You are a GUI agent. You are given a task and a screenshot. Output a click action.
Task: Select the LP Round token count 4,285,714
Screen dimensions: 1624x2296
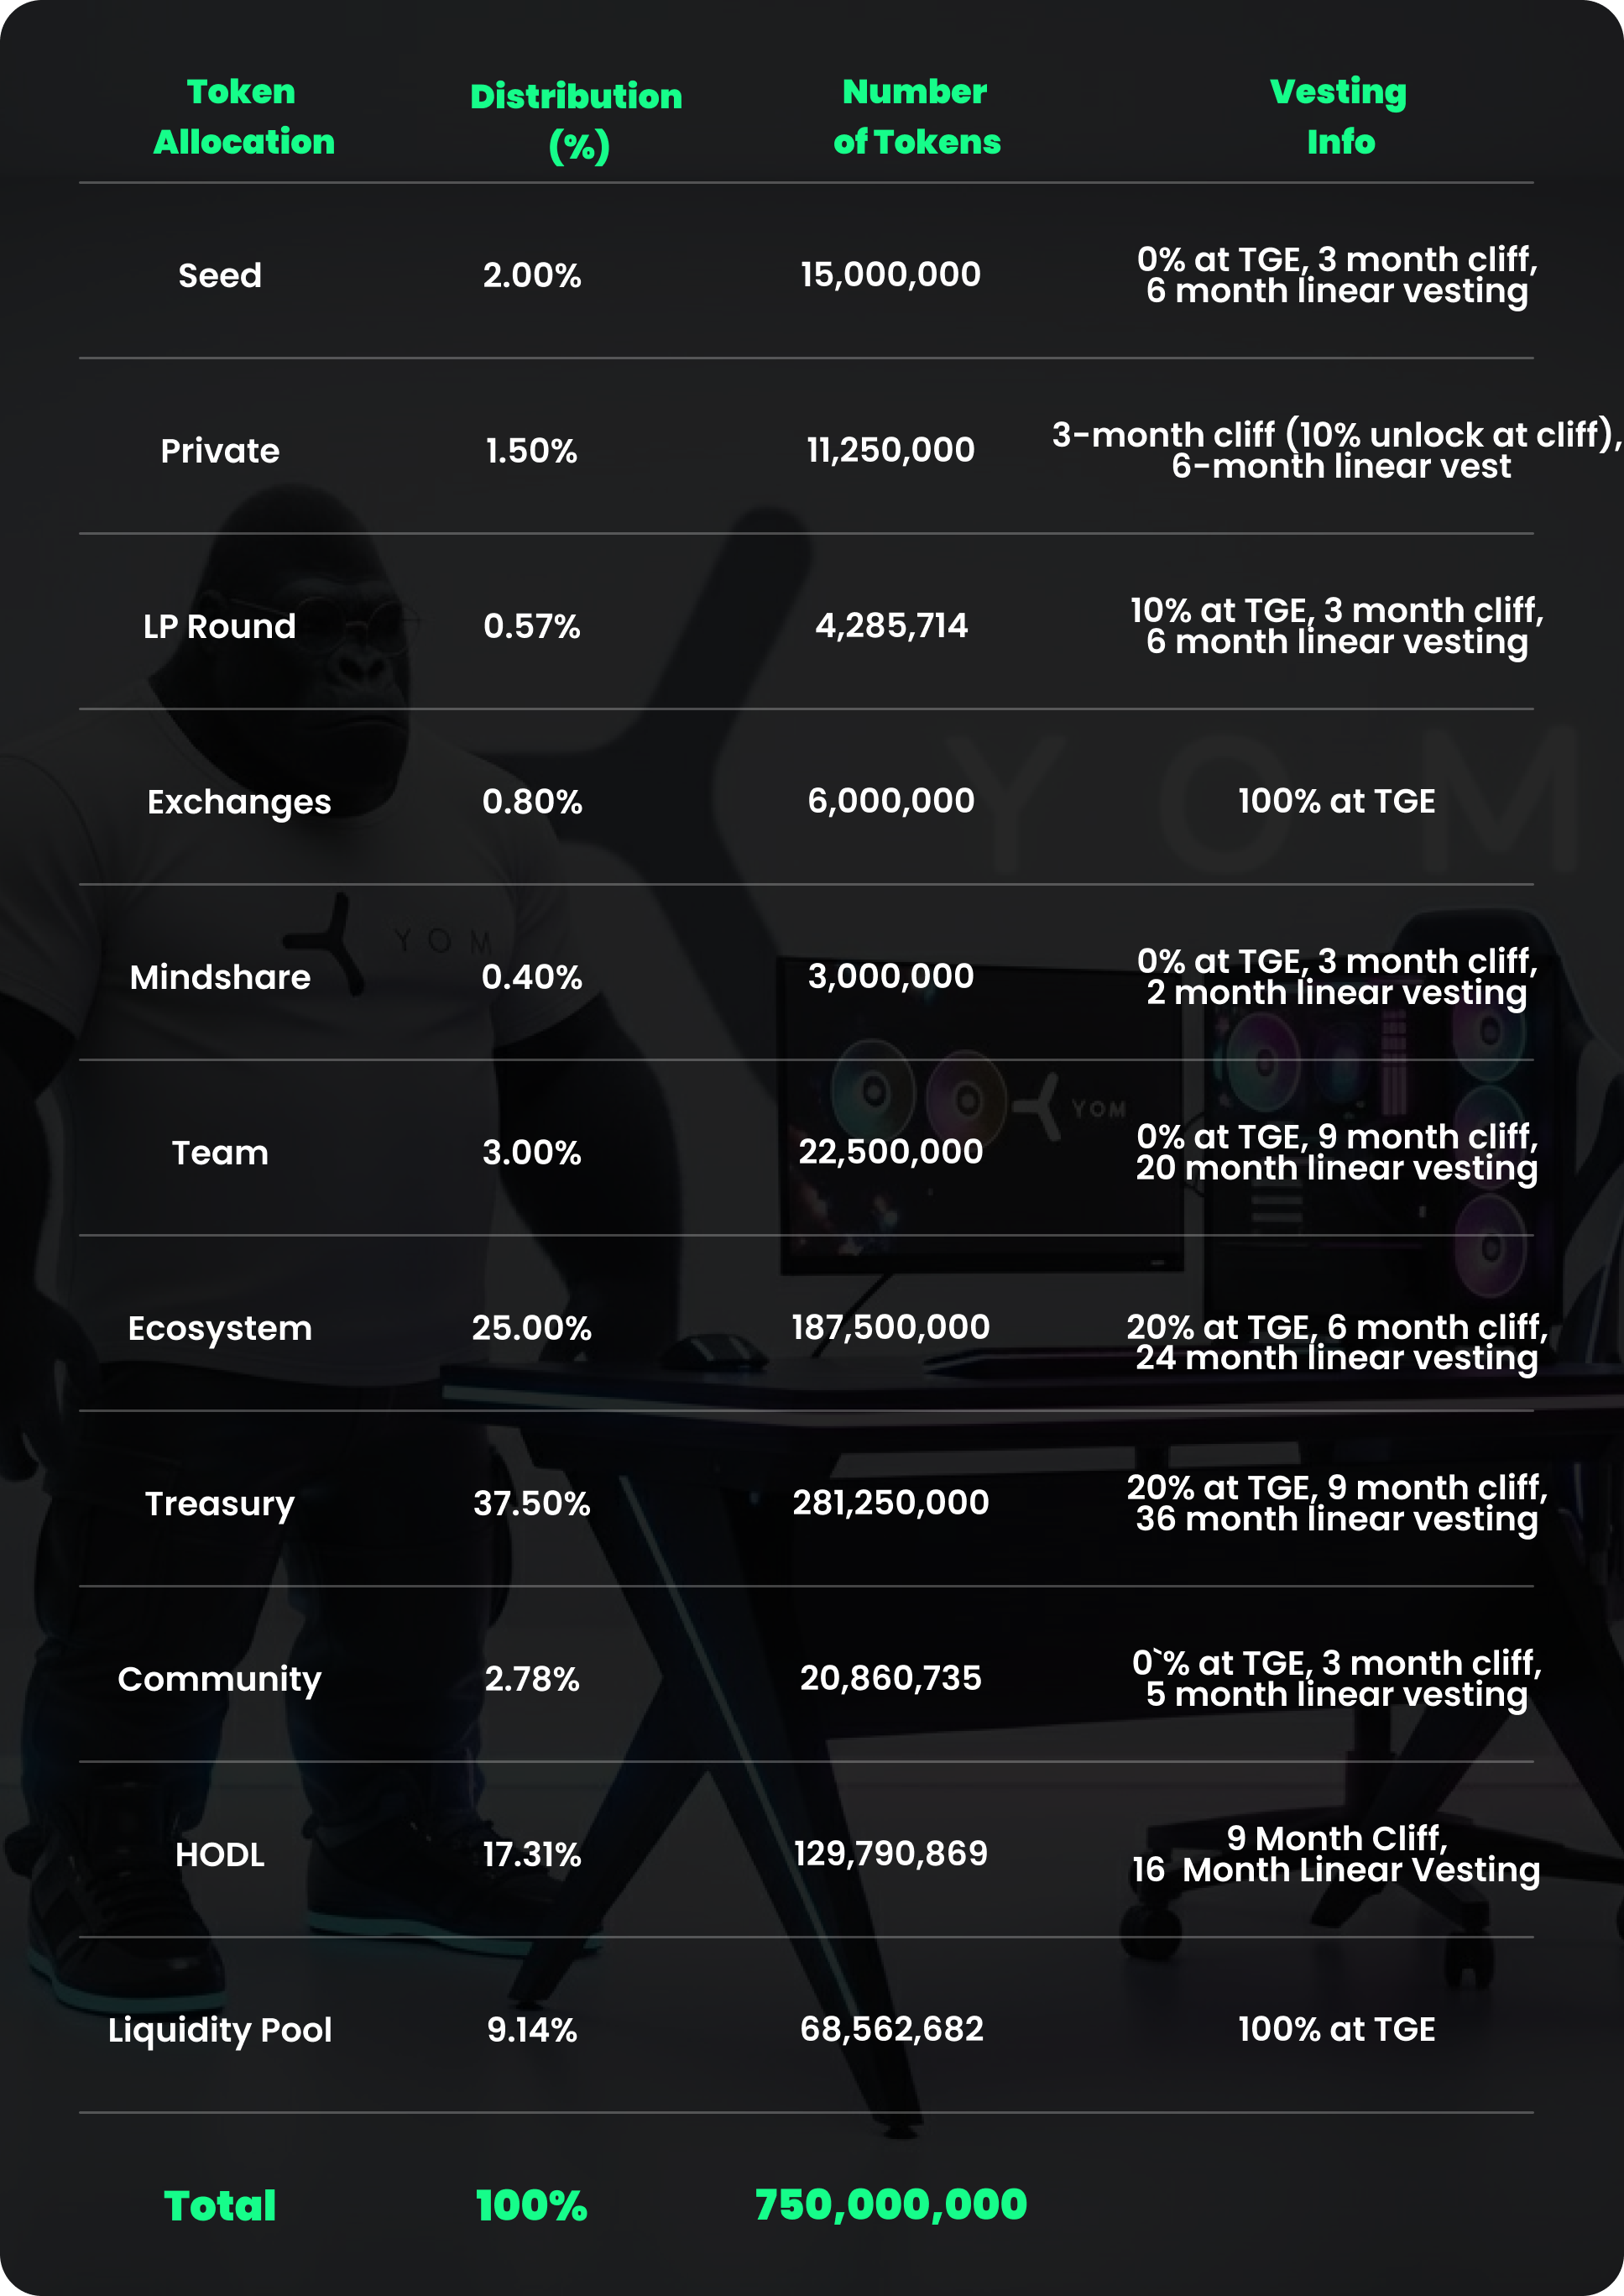(891, 626)
